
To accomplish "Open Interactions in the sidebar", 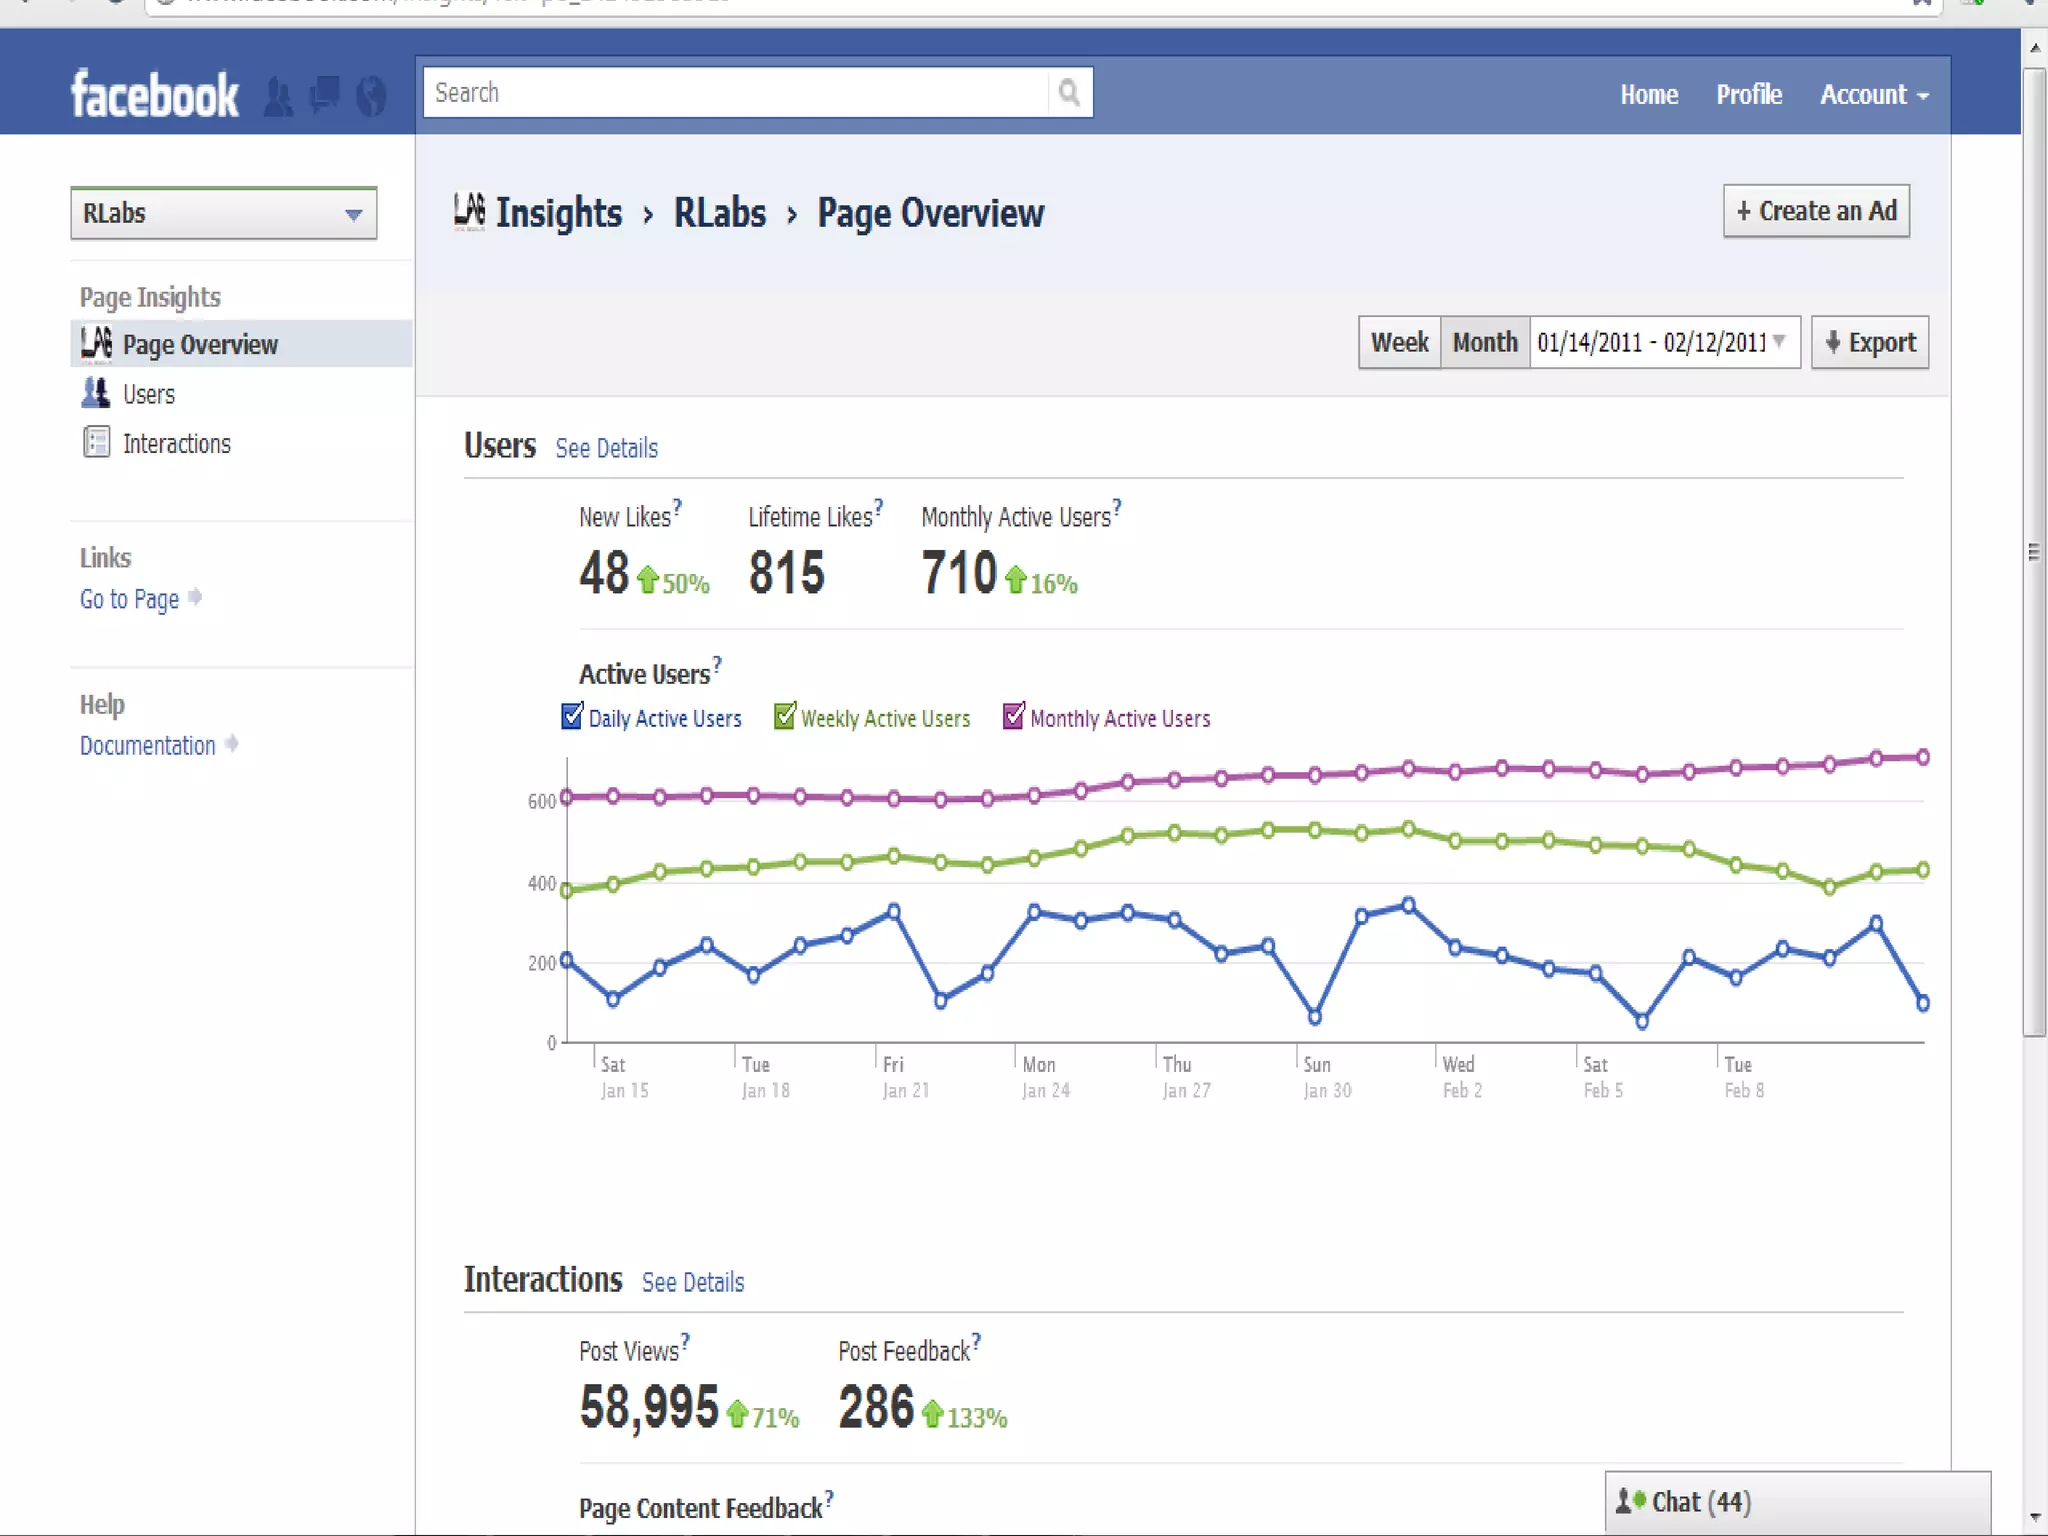I will (x=176, y=444).
